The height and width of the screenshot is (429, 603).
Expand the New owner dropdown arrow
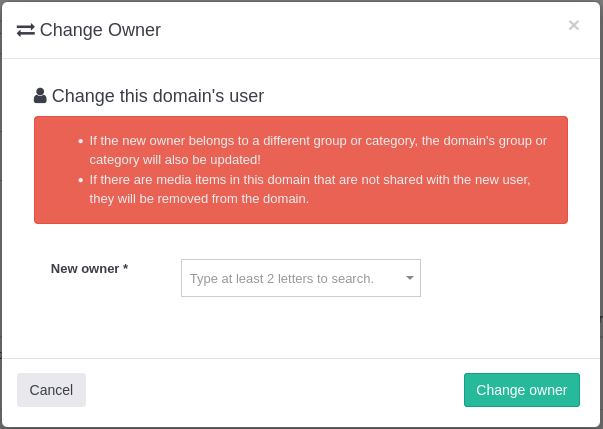[409, 278]
